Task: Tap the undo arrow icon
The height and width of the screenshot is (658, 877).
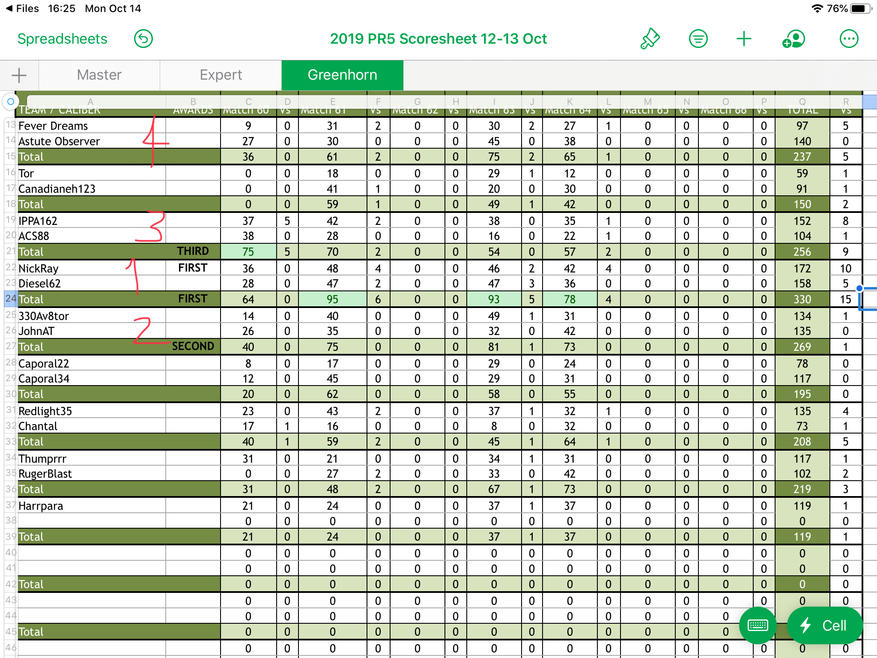Action: point(144,39)
